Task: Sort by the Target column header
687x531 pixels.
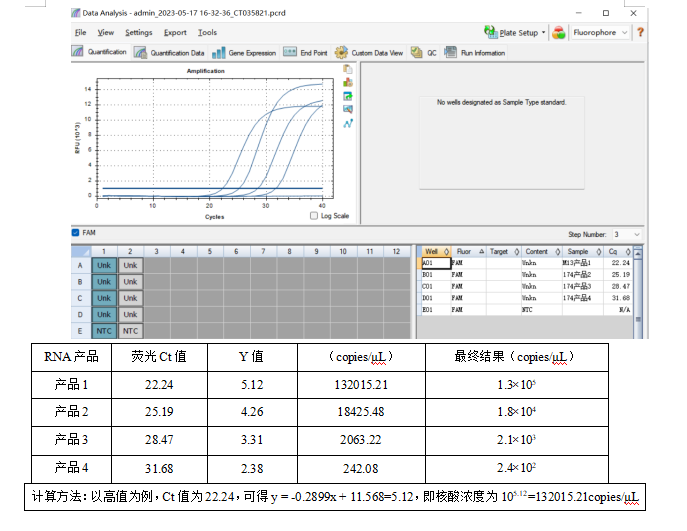Action: (503, 251)
